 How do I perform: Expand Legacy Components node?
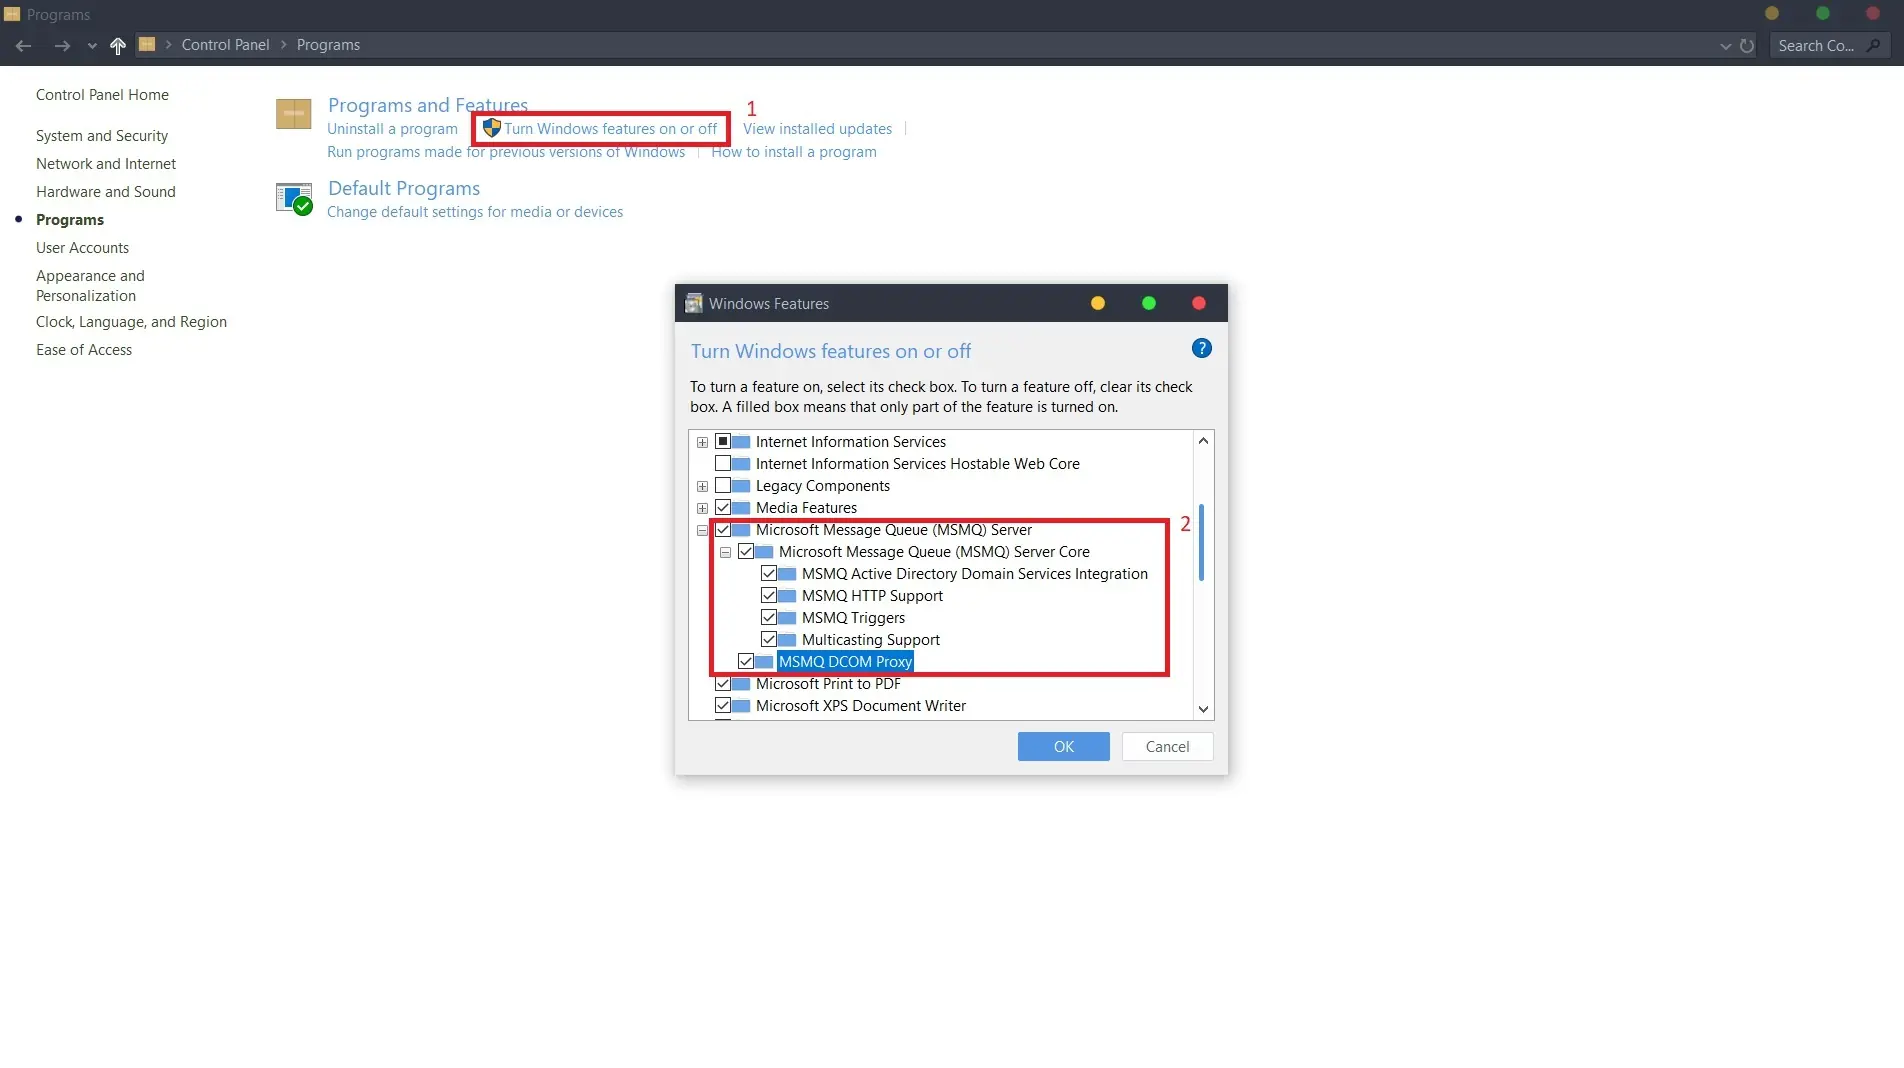tap(702, 486)
